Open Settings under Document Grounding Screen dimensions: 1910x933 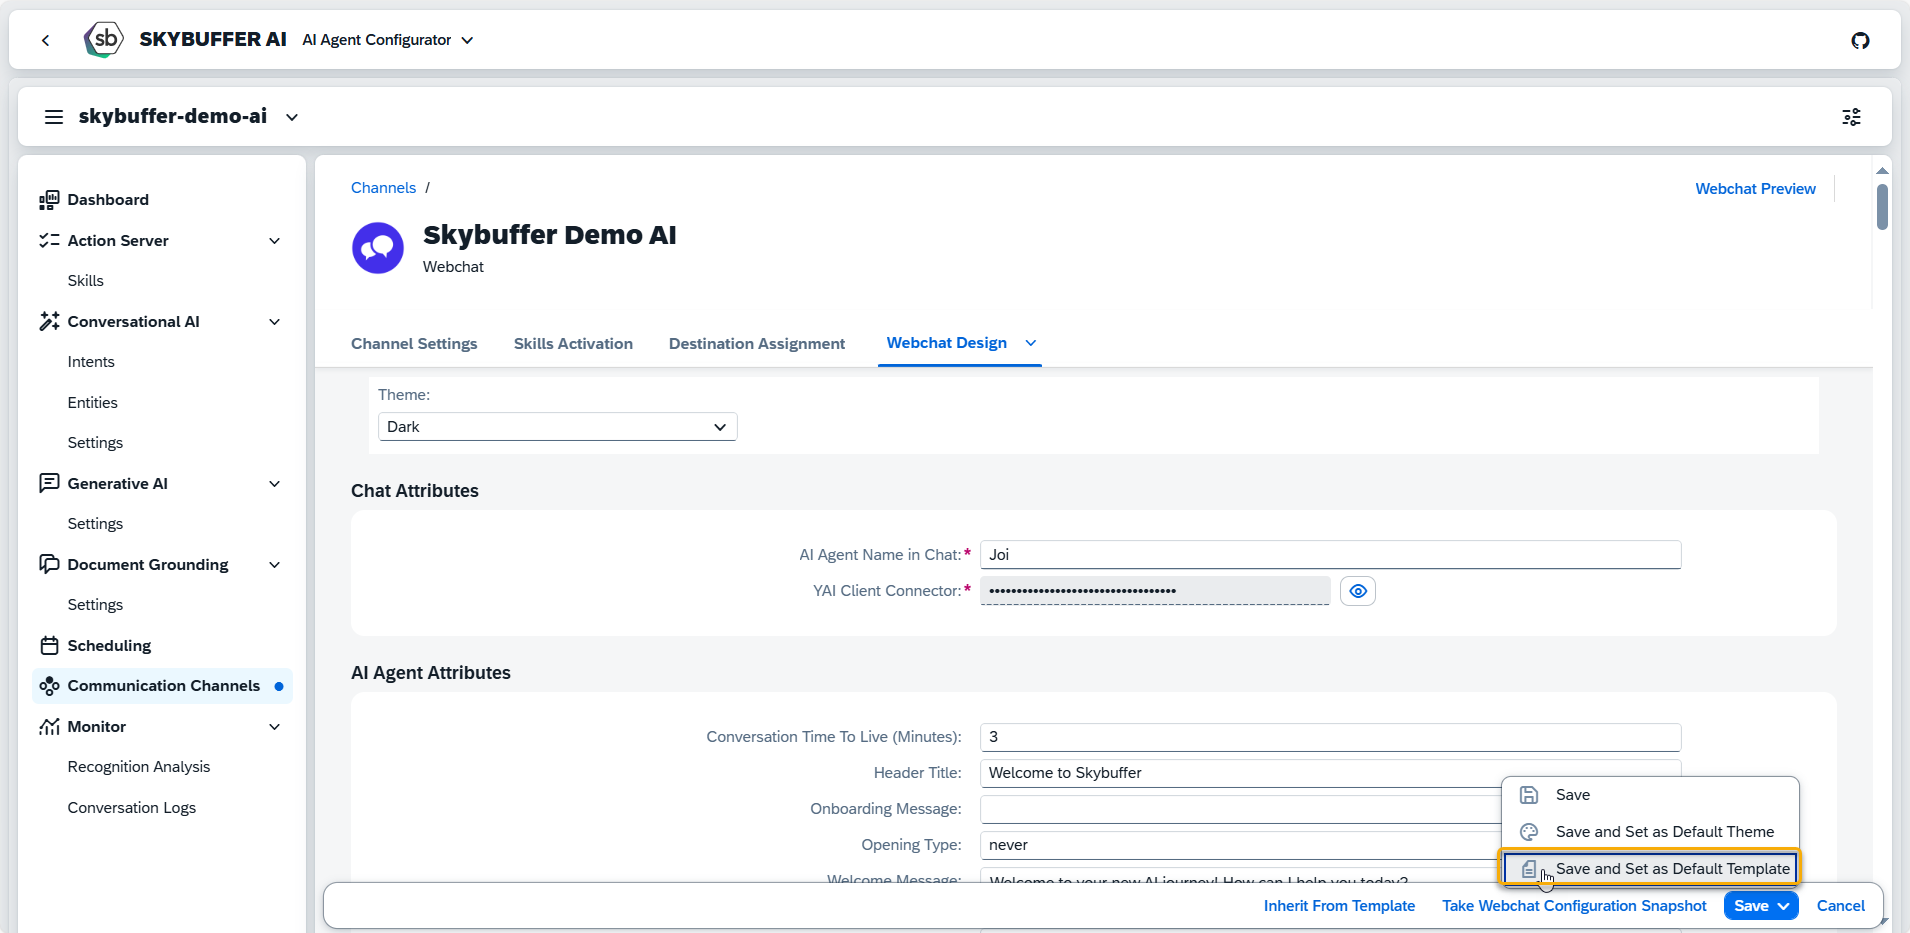pos(95,605)
